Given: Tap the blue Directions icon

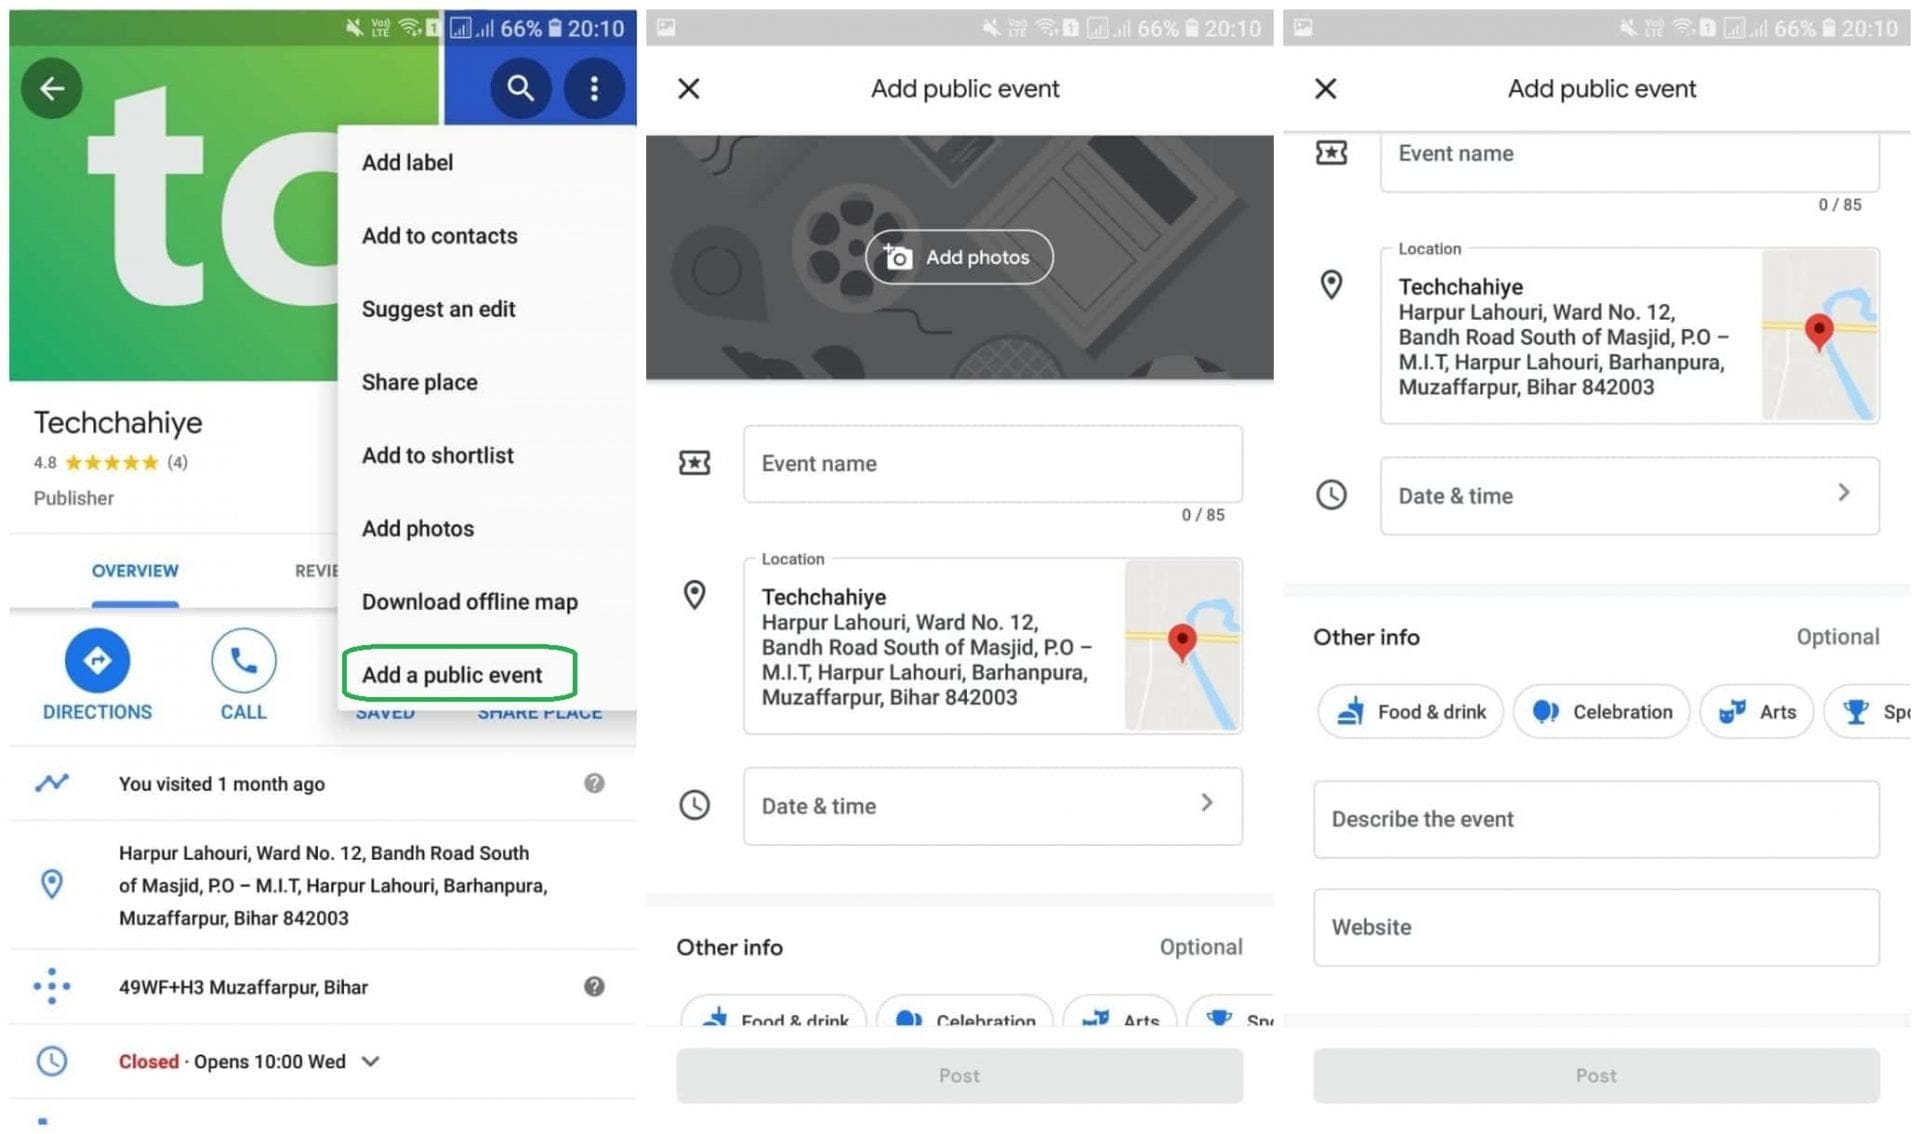Looking at the screenshot, I should [97, 661].
